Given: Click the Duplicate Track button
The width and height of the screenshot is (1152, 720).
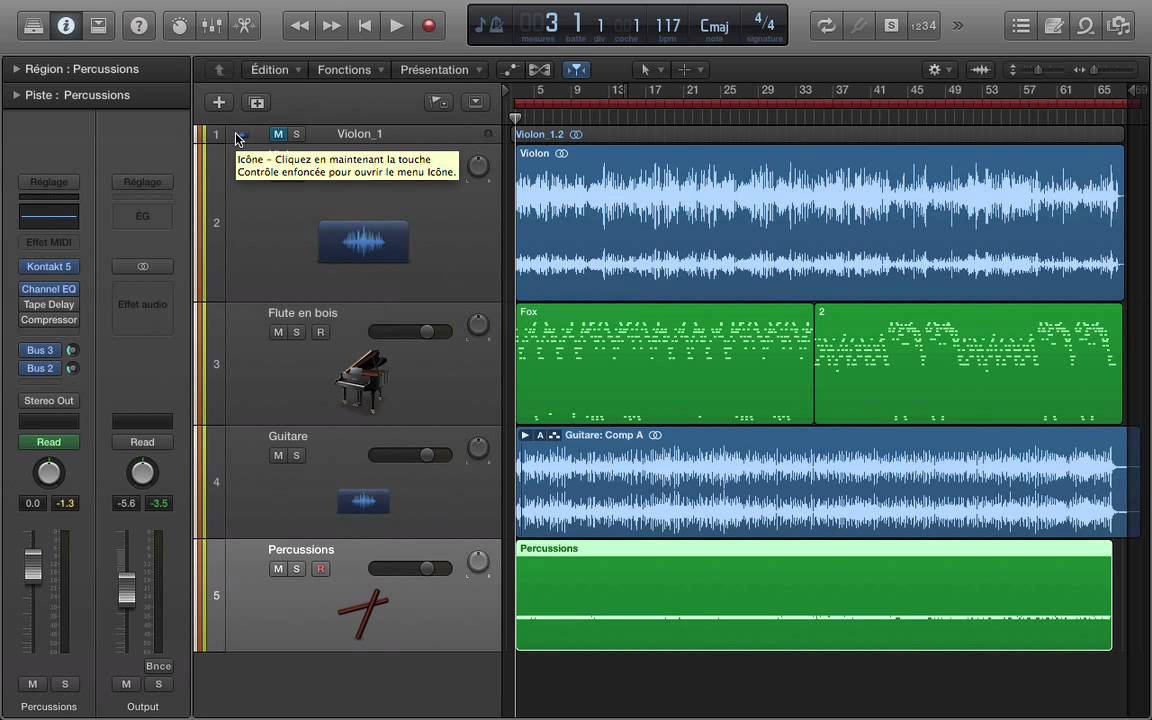Looking at the screenshot, I should (256, 102).
